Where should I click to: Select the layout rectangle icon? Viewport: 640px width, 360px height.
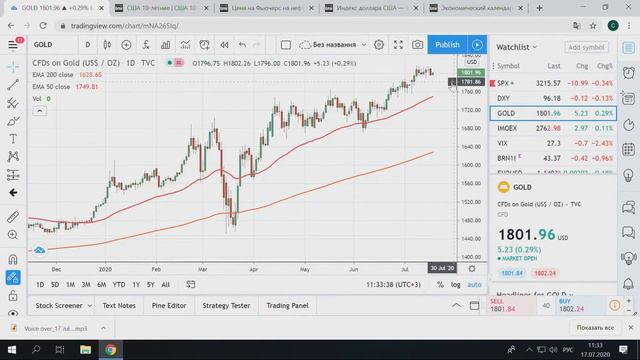pos(286,45)
